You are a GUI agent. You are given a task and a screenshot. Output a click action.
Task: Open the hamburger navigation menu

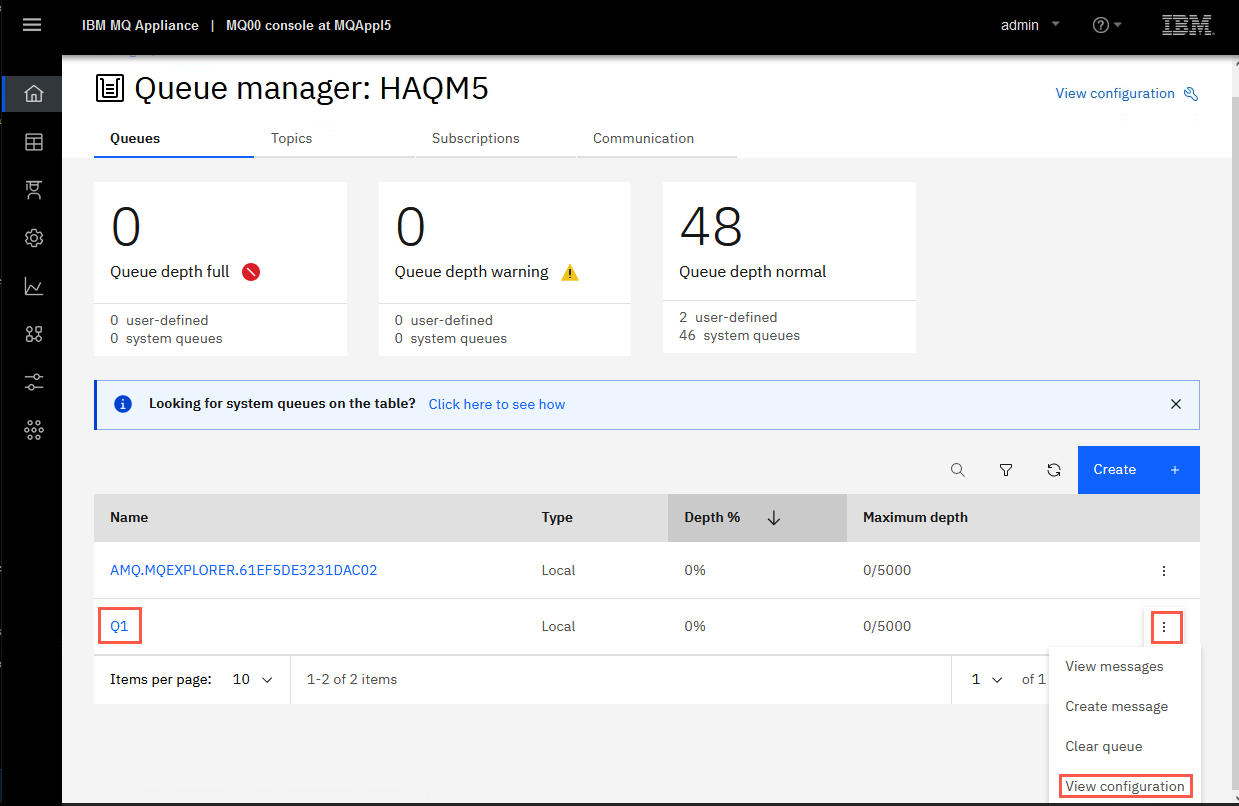click(32, 25)
